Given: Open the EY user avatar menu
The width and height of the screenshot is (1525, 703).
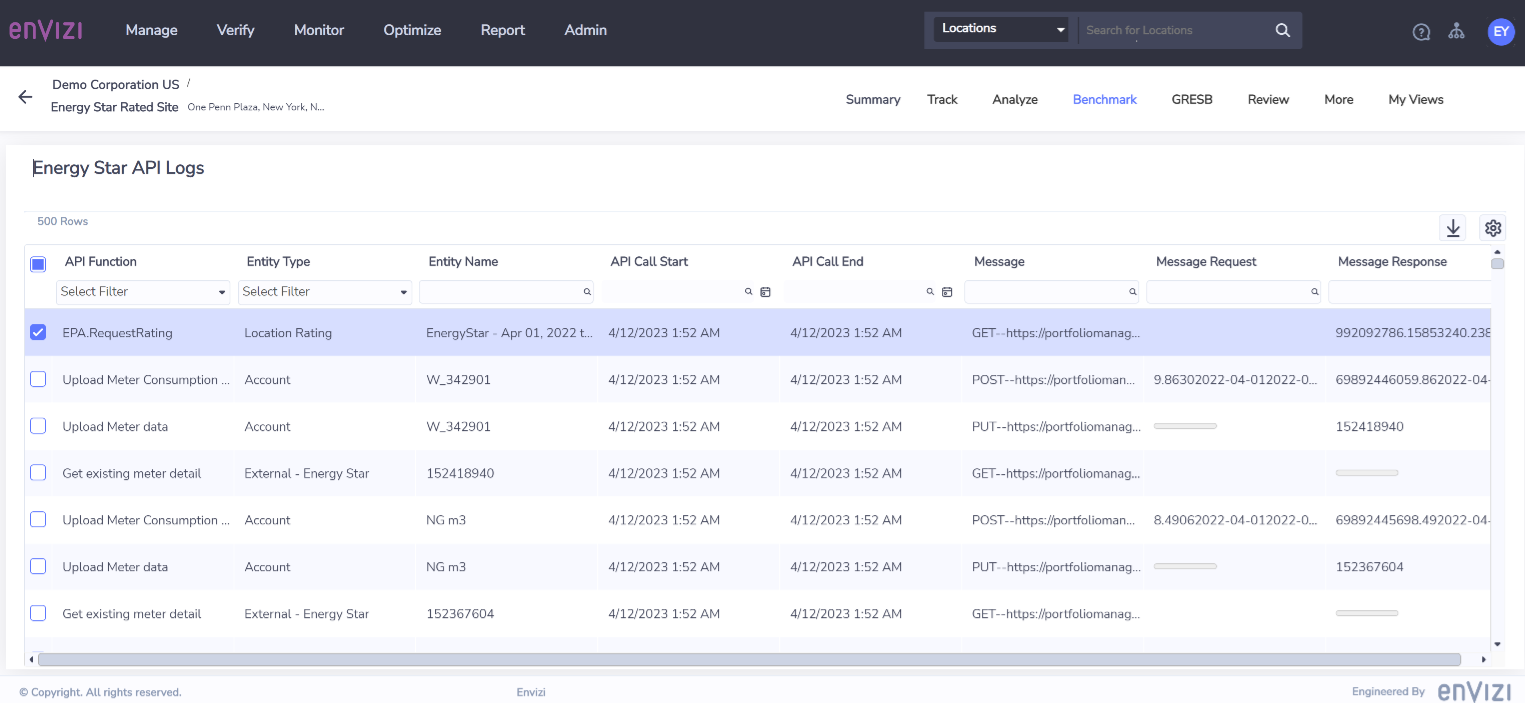Looking at the screenshot, I should [1501, 31].
